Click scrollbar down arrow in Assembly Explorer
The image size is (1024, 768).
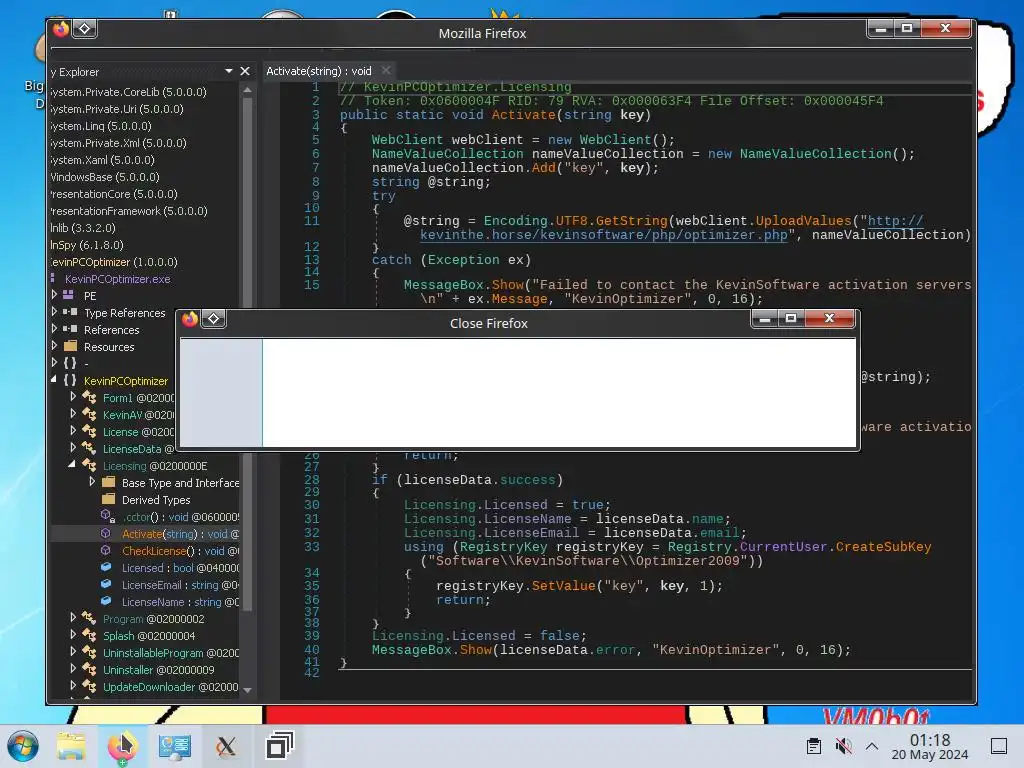coord(248,690)
